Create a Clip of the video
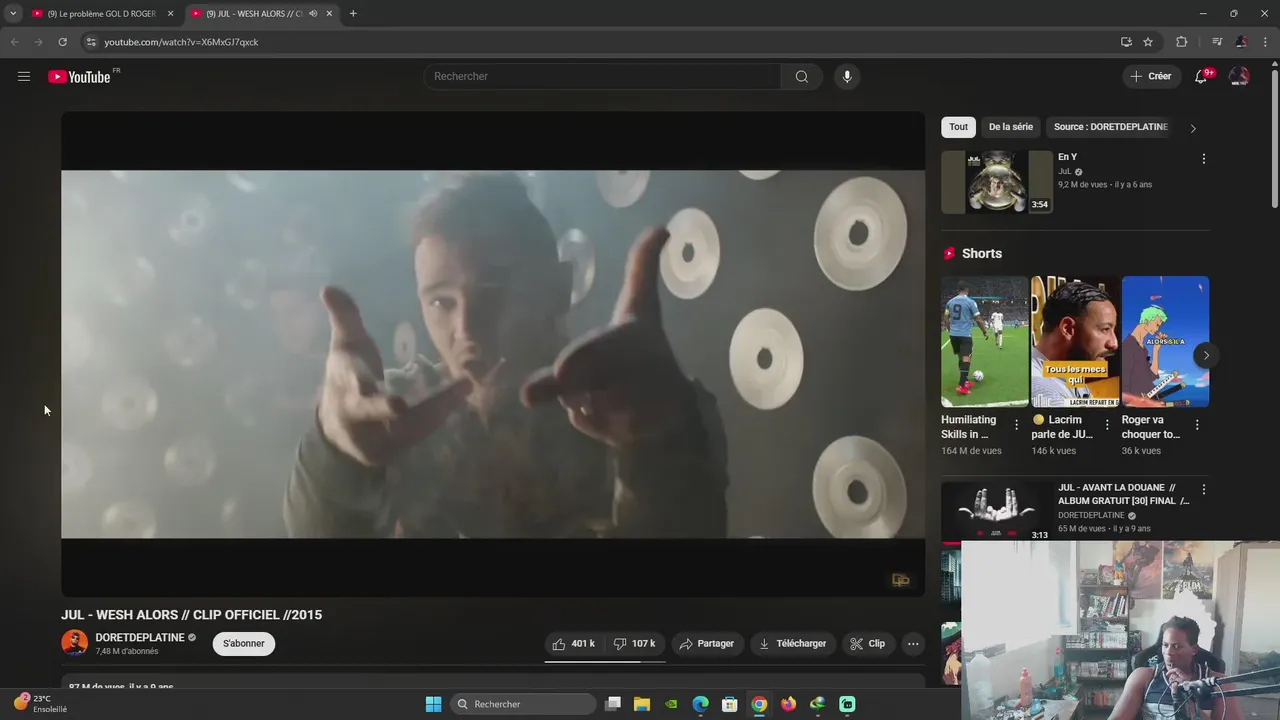1280x720 pixels. coord(868,644)
